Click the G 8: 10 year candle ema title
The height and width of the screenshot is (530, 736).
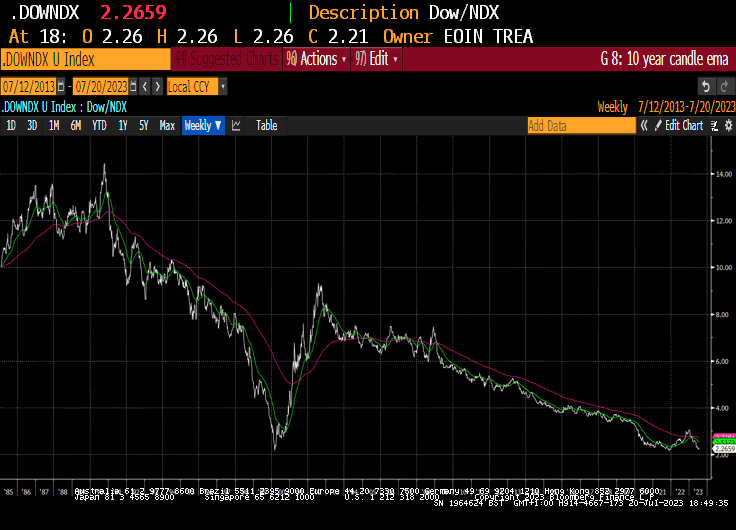[x=664, y=59]
